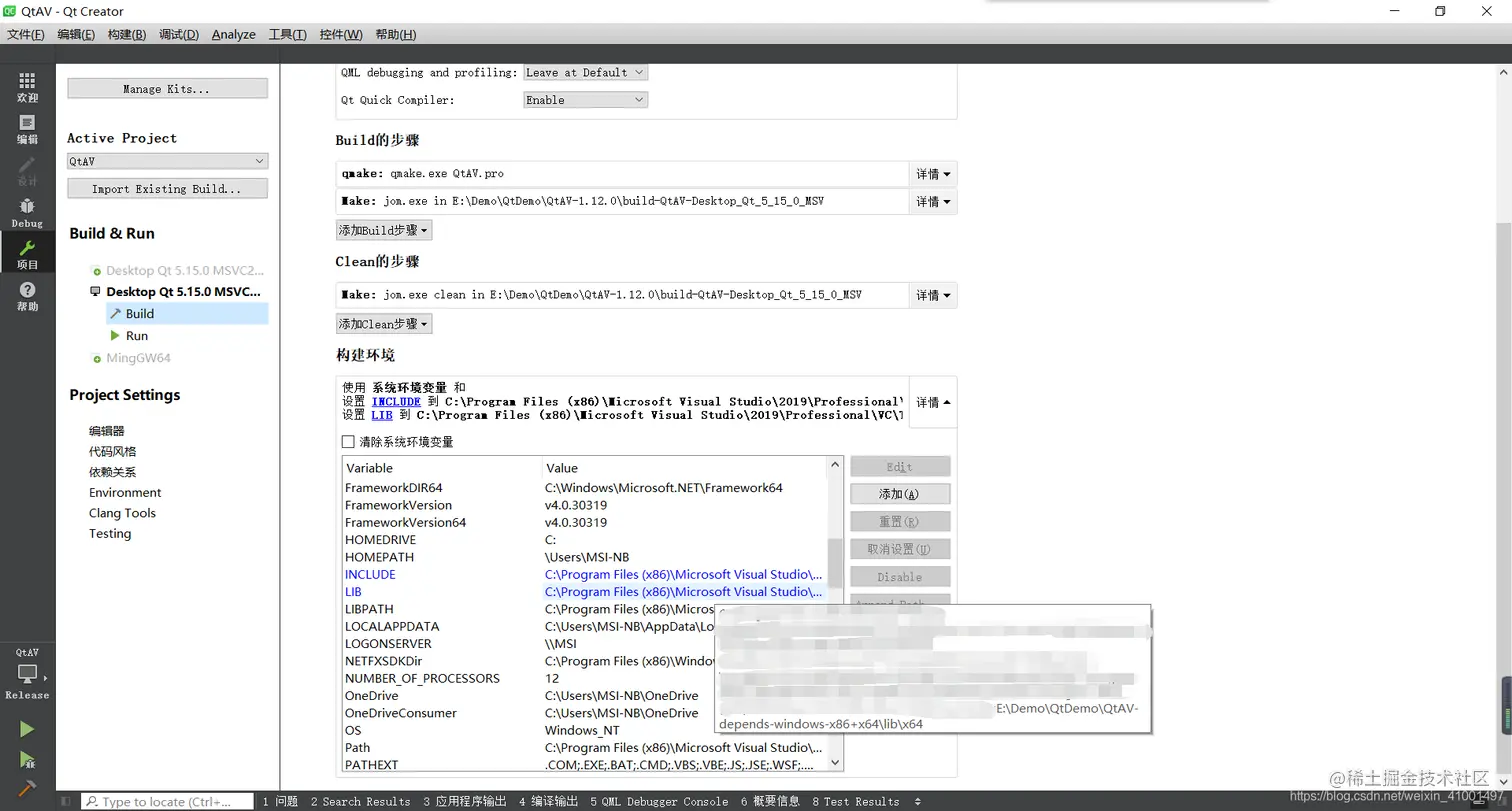Open the 文件(F) menu
This screenshot has height=811, width=1512.
pyautogui.click(x=25, y=34)
